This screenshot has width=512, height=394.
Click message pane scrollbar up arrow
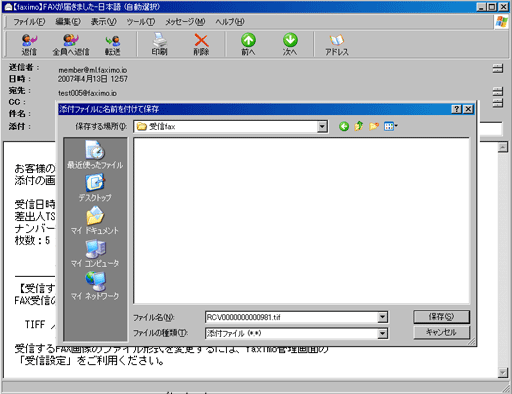coord(503,147)
